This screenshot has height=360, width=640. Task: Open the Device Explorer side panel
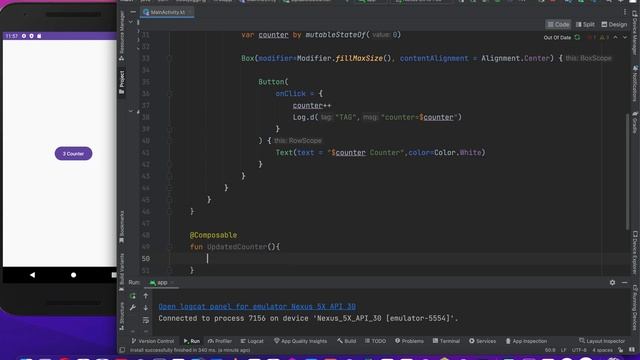[x=635, y=253]
